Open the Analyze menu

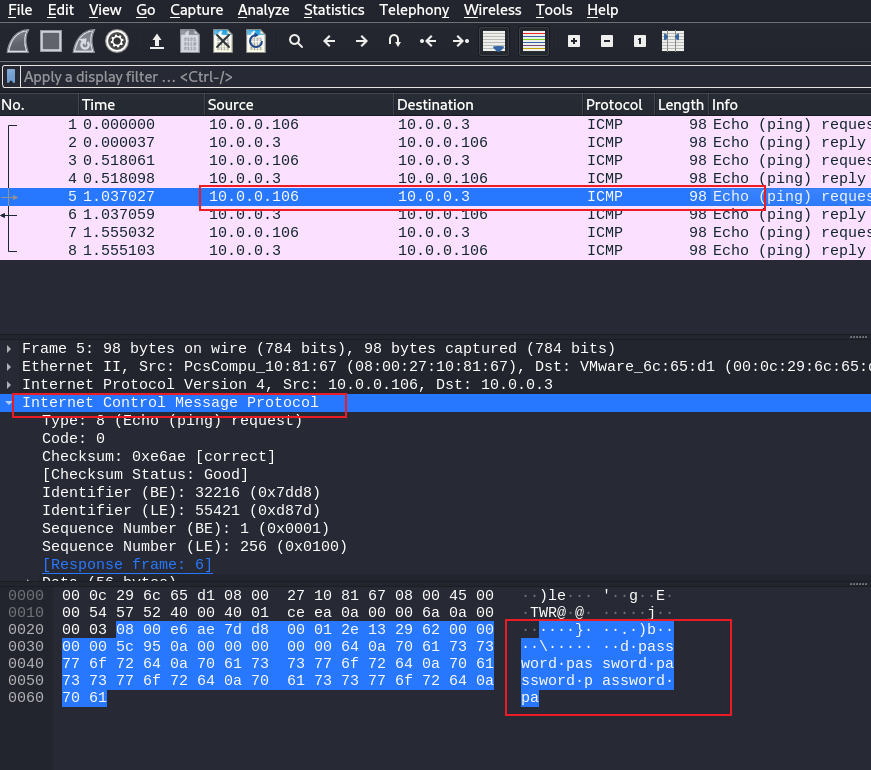(263, 10)
